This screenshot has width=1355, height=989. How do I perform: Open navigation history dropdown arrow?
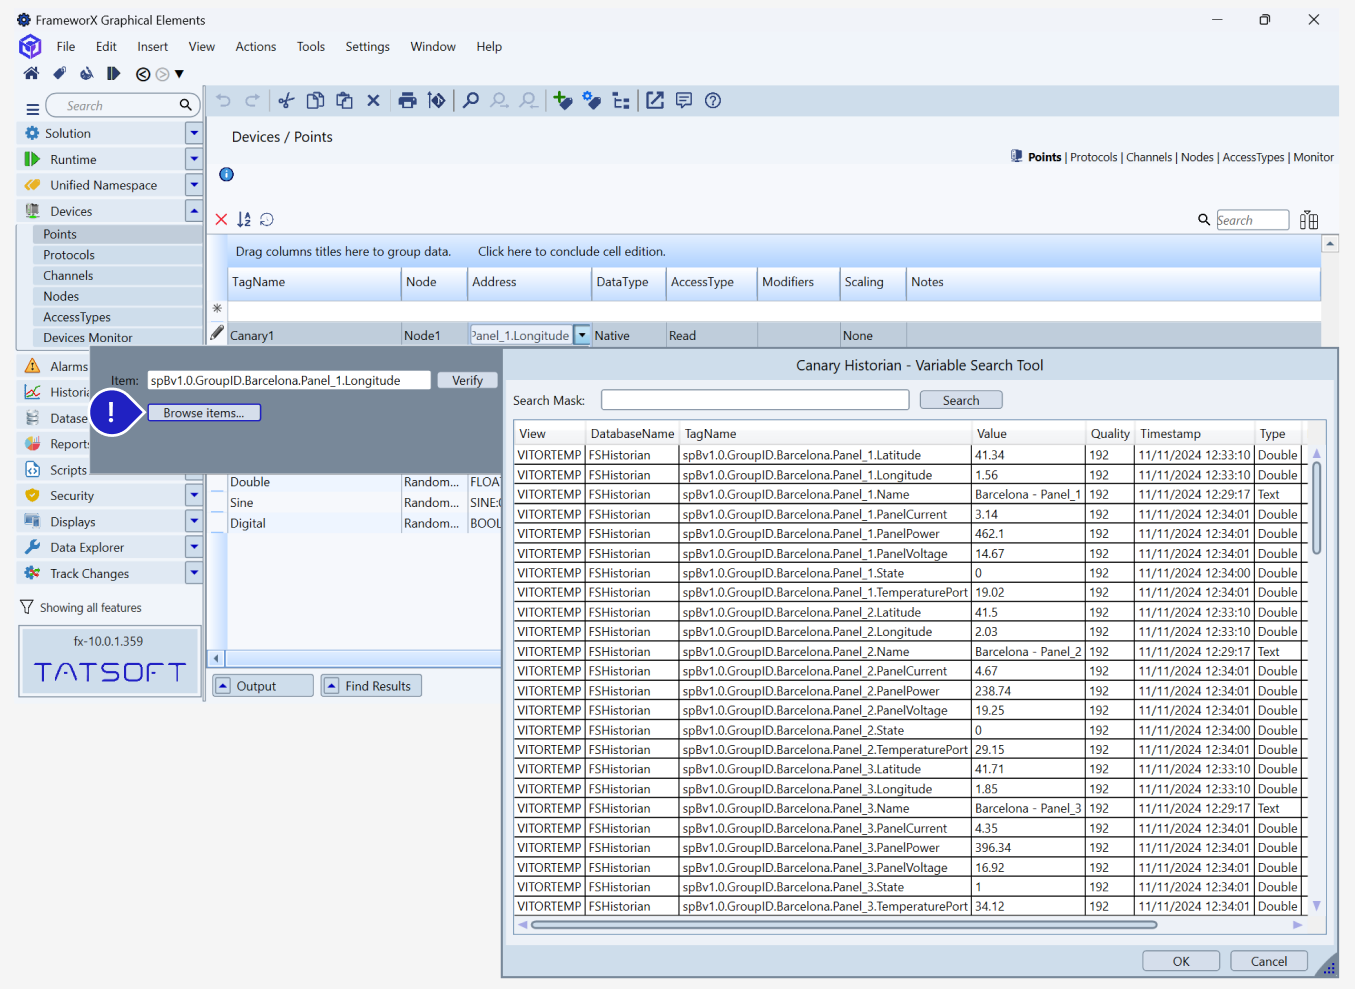[x=180, y=74]
